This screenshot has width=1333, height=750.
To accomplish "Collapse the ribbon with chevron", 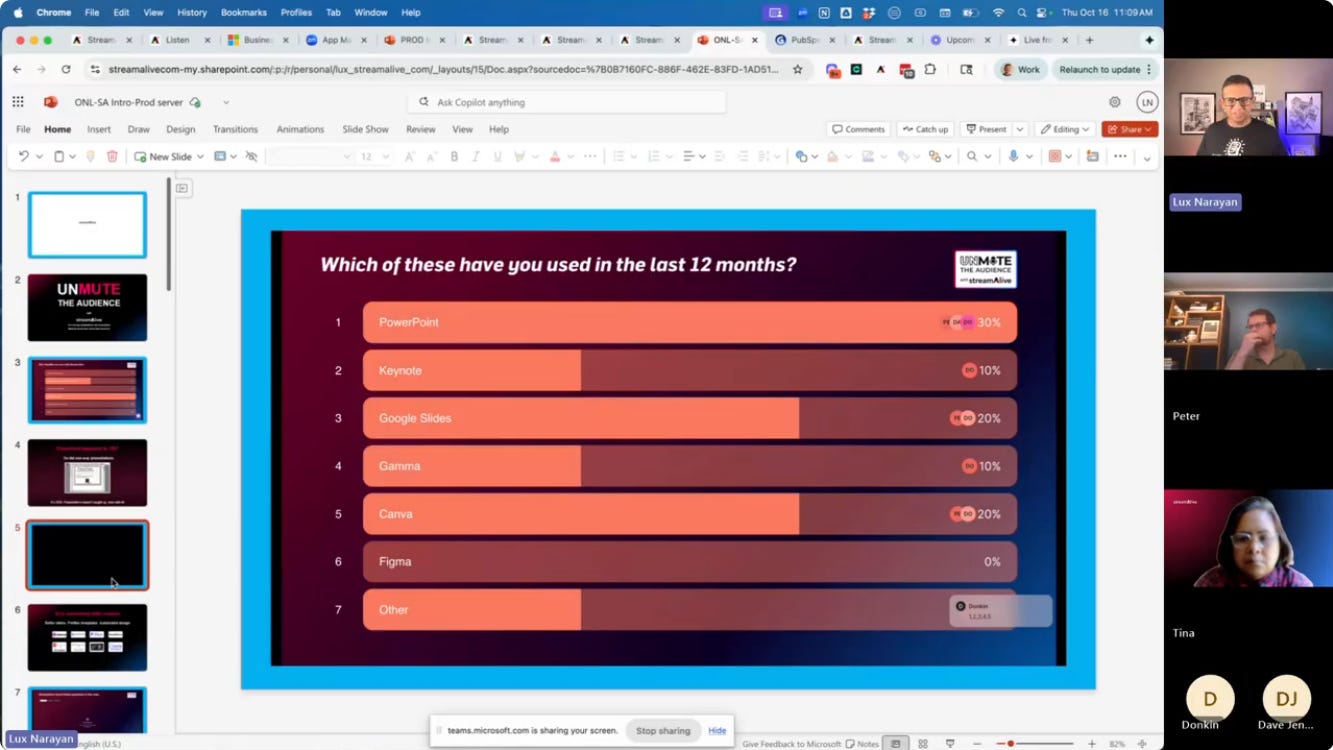I will click(1147, 157).
